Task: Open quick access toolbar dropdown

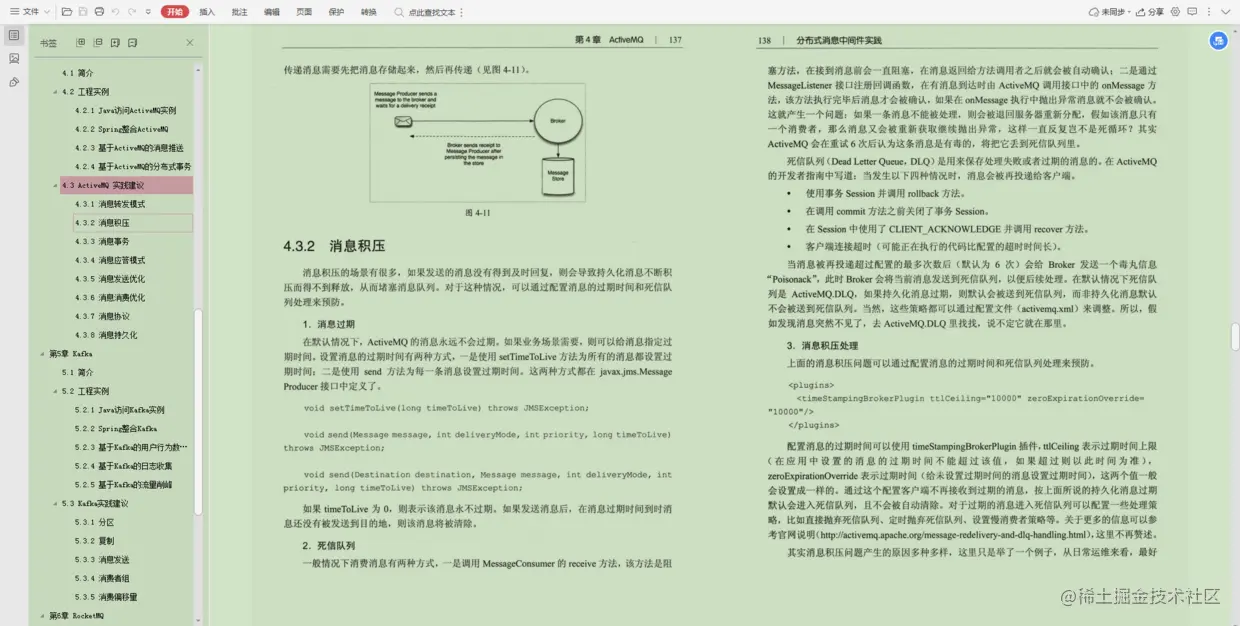Action: point(148,12)
